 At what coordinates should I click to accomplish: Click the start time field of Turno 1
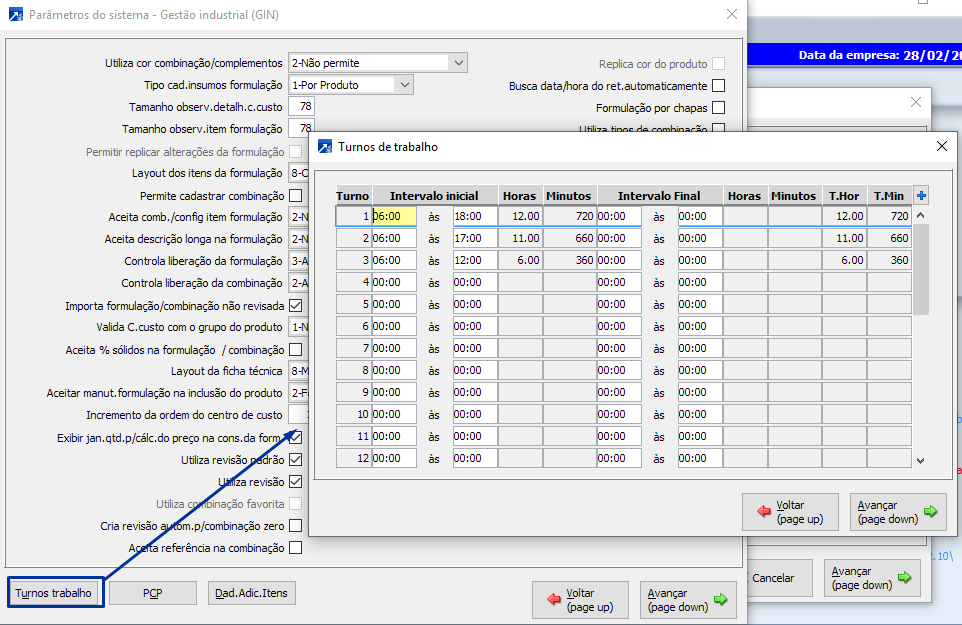tap(394, 216)
